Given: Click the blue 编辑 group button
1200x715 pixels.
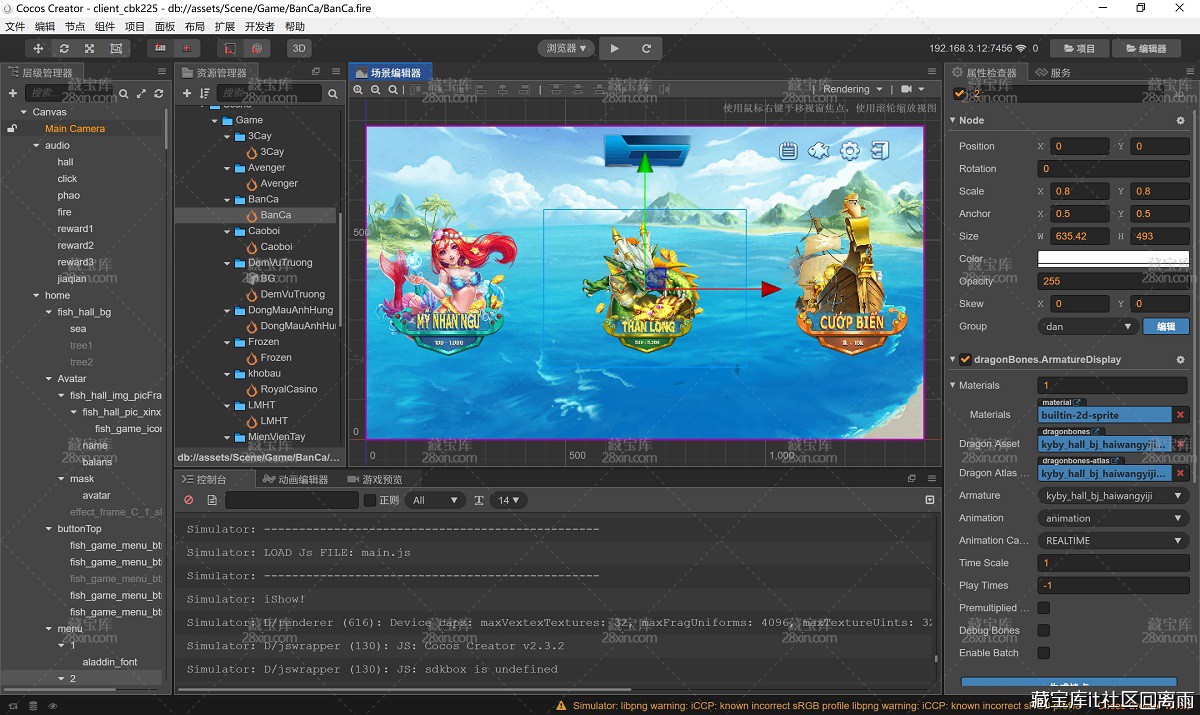Looking at the screenshot, I should point(1166,326).
